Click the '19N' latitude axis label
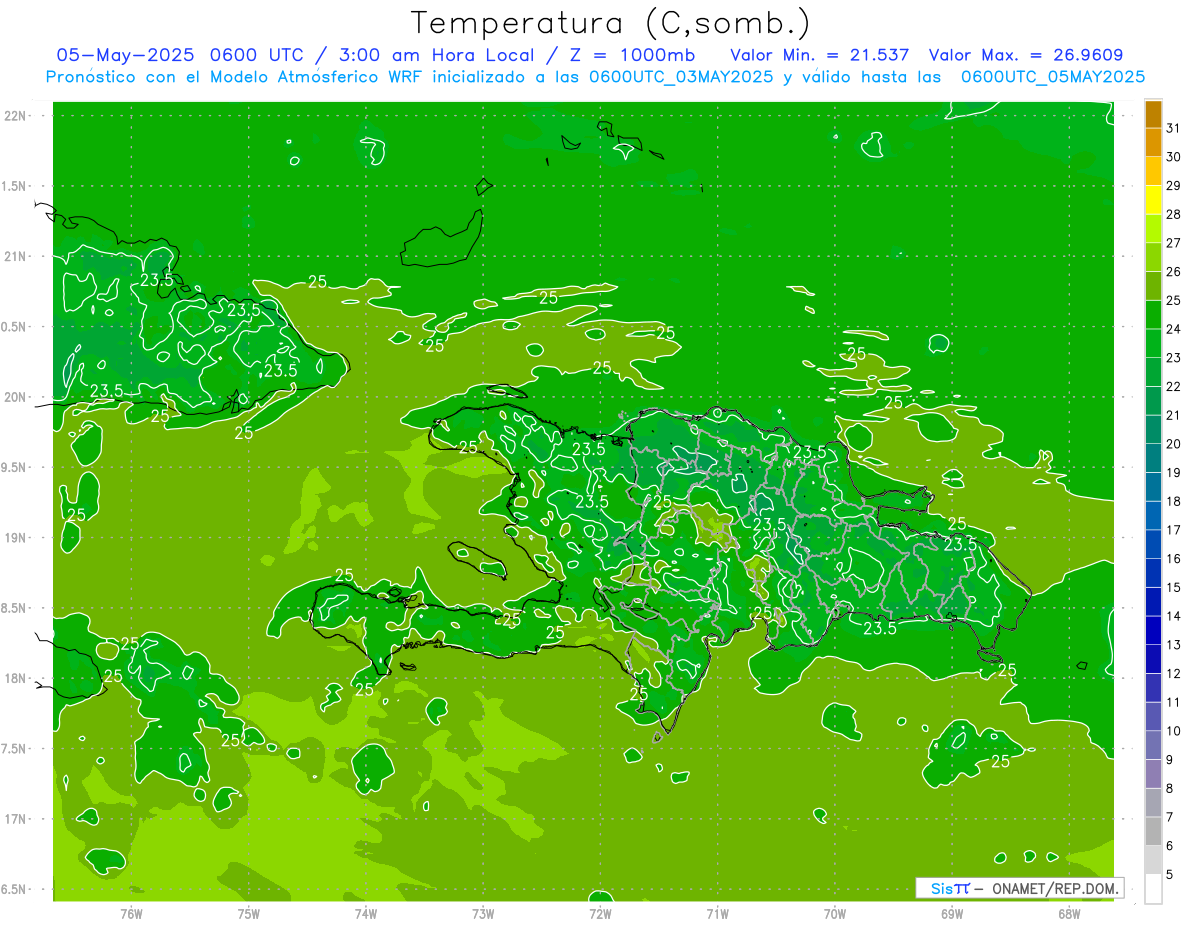This screenshot has width=1200, height=927. click(x=16, y=538)
